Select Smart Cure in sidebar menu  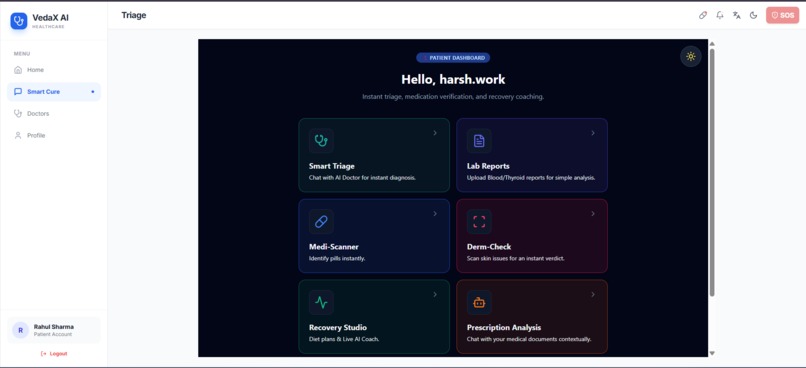[x=54, y=92]
